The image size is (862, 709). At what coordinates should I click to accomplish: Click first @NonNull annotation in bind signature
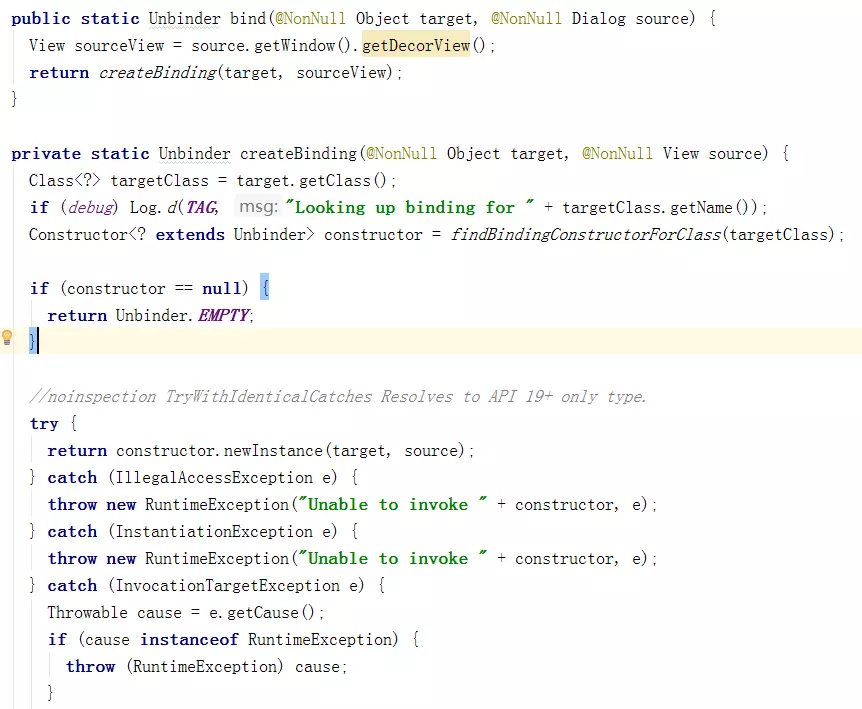pos(311,19)
